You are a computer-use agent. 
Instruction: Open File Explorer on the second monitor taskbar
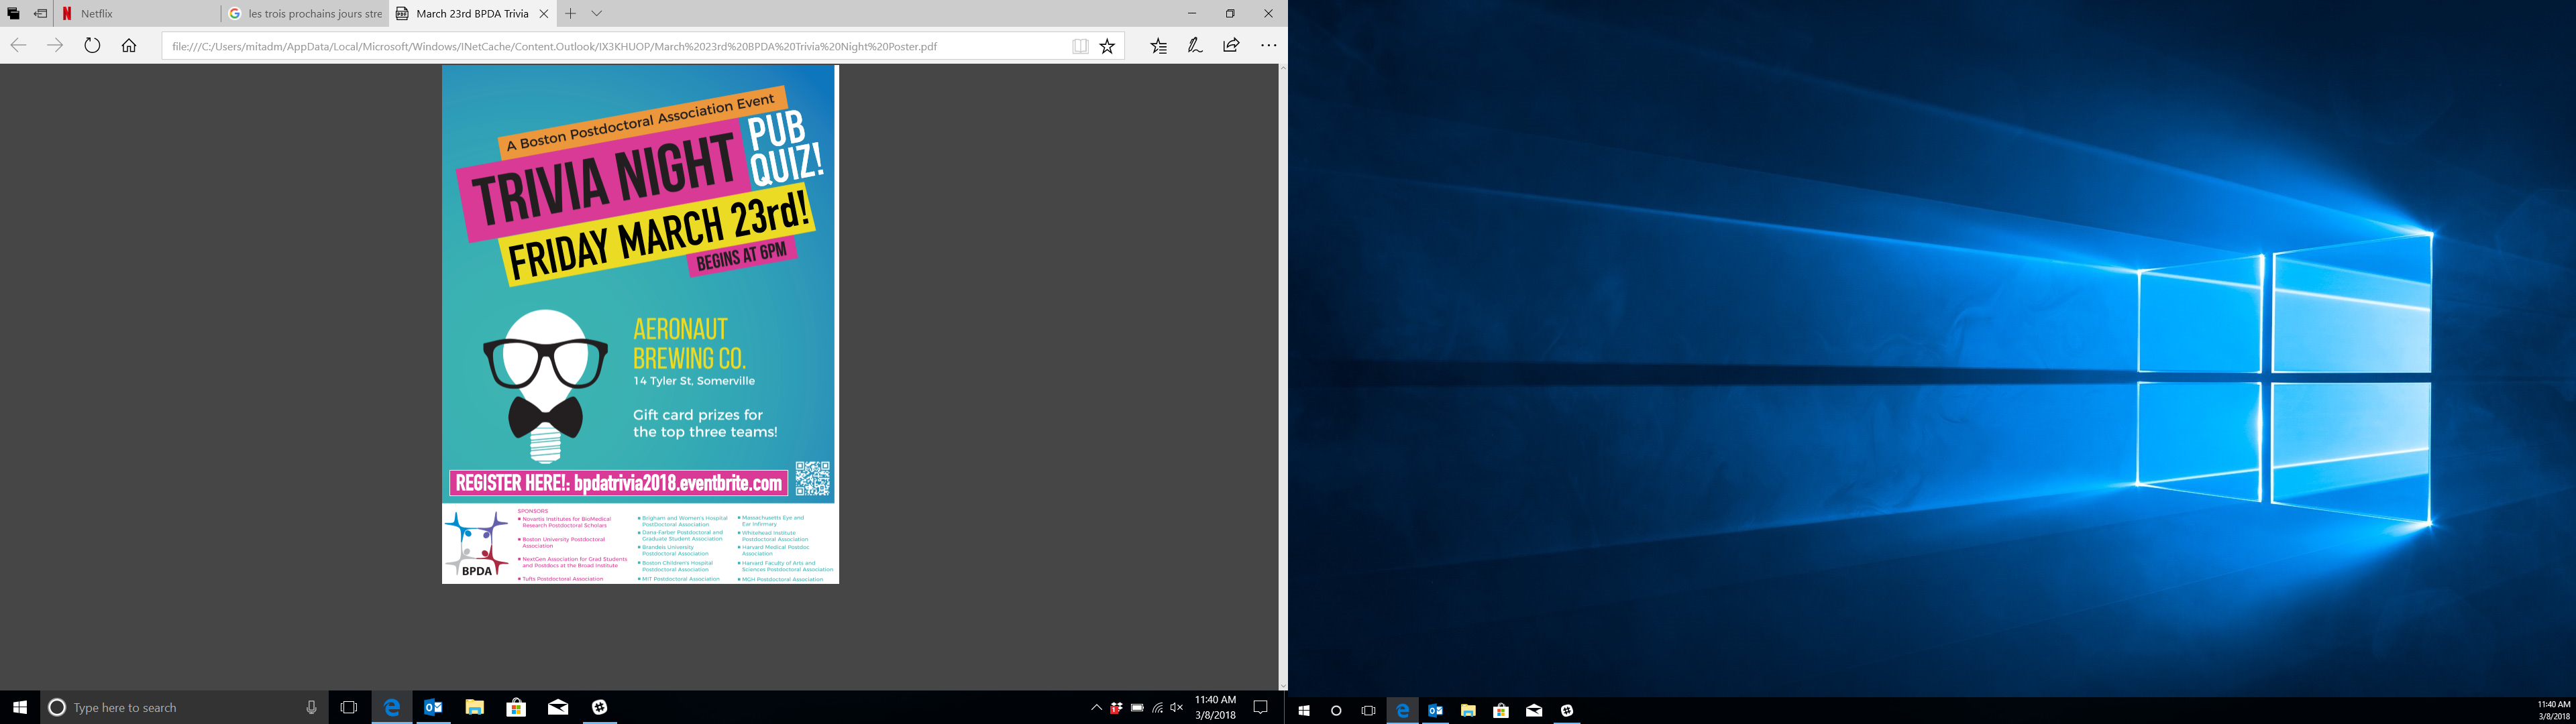[x=1468, y=710]
